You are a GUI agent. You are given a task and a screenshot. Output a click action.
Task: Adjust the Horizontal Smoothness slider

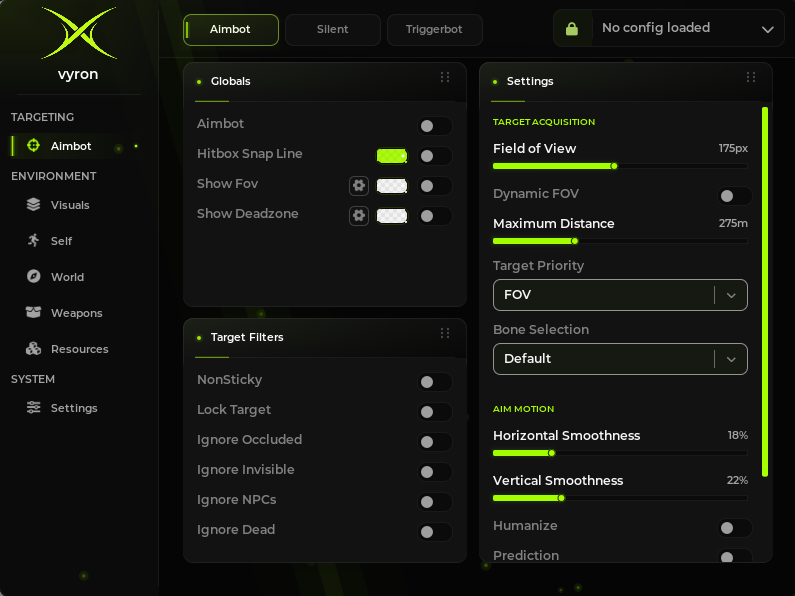point(620,453)
